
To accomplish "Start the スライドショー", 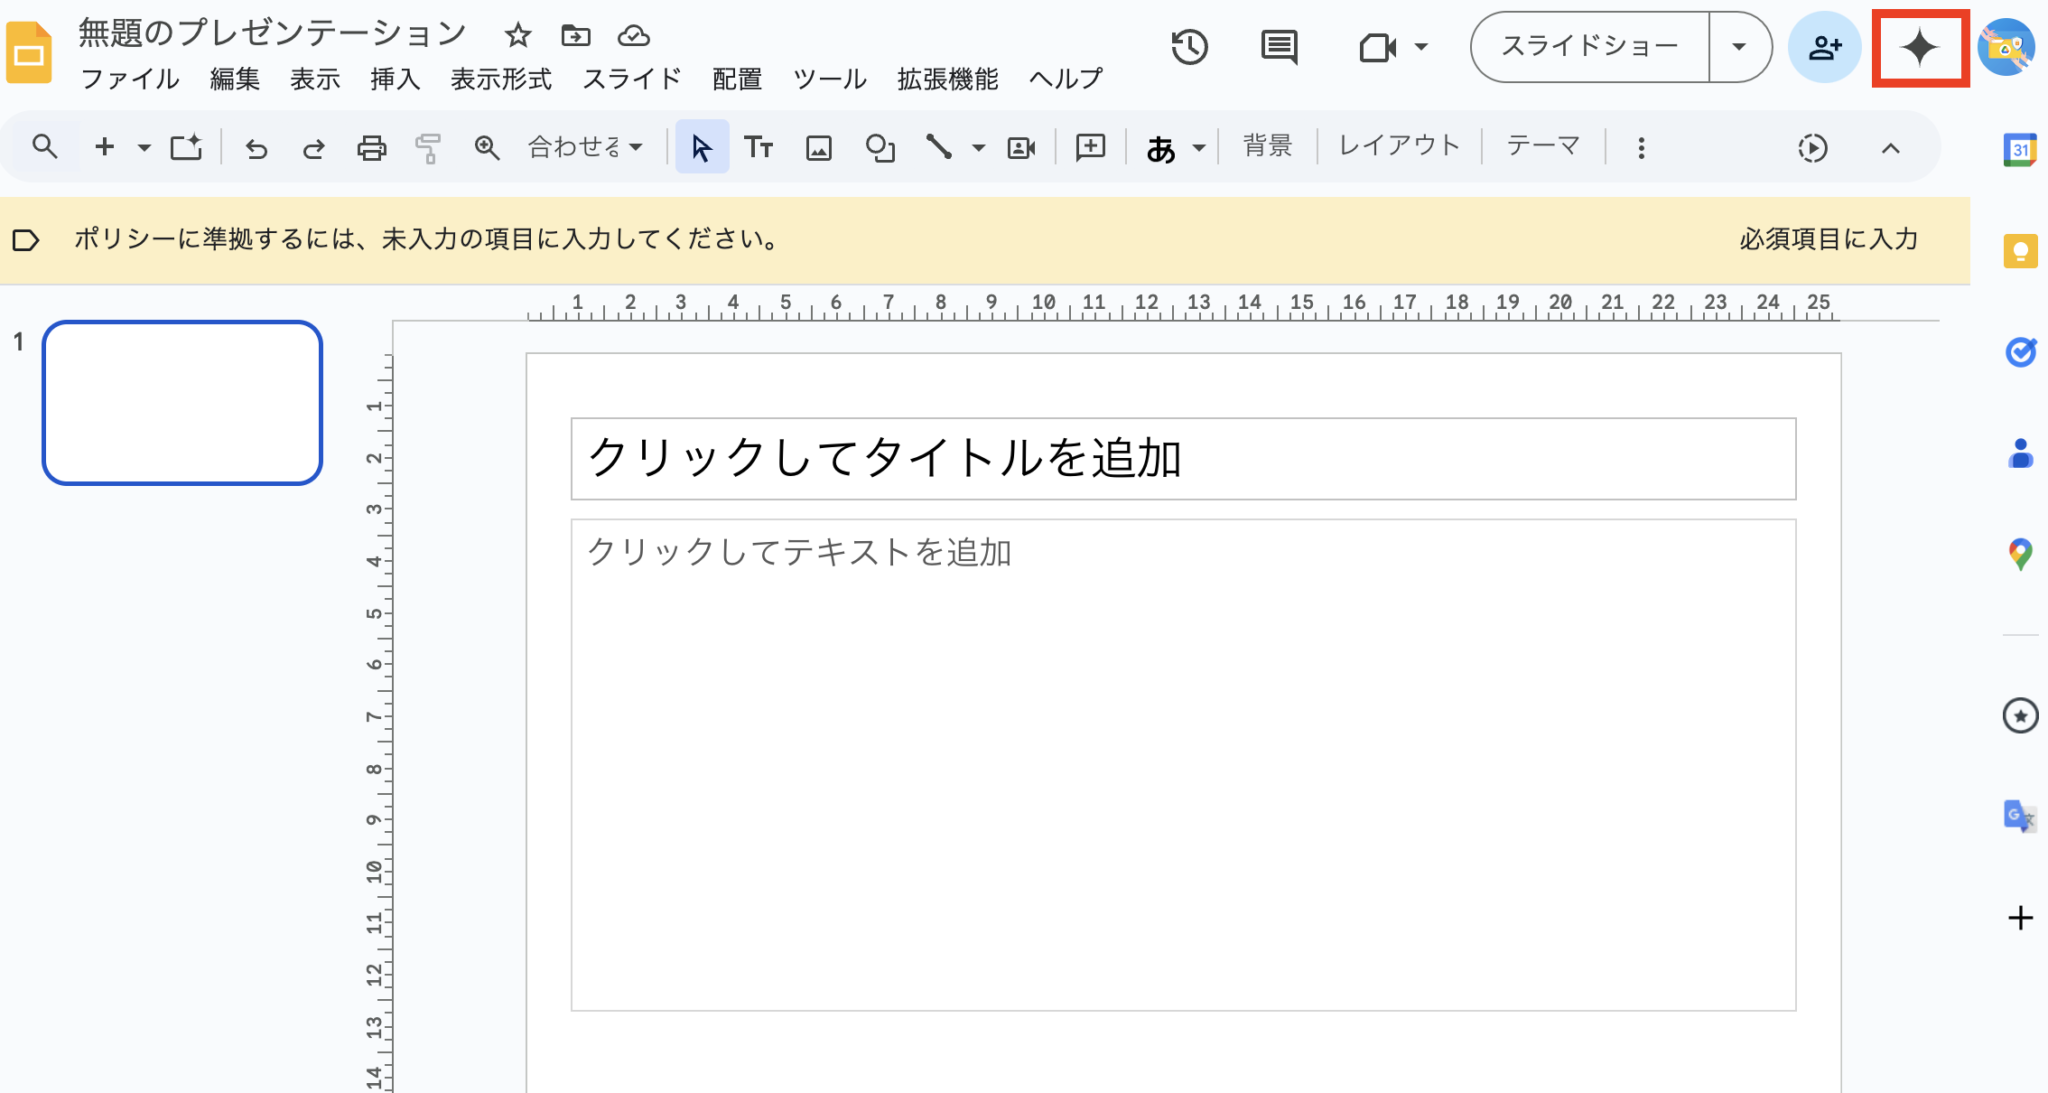I will (x=1590, y=46).
